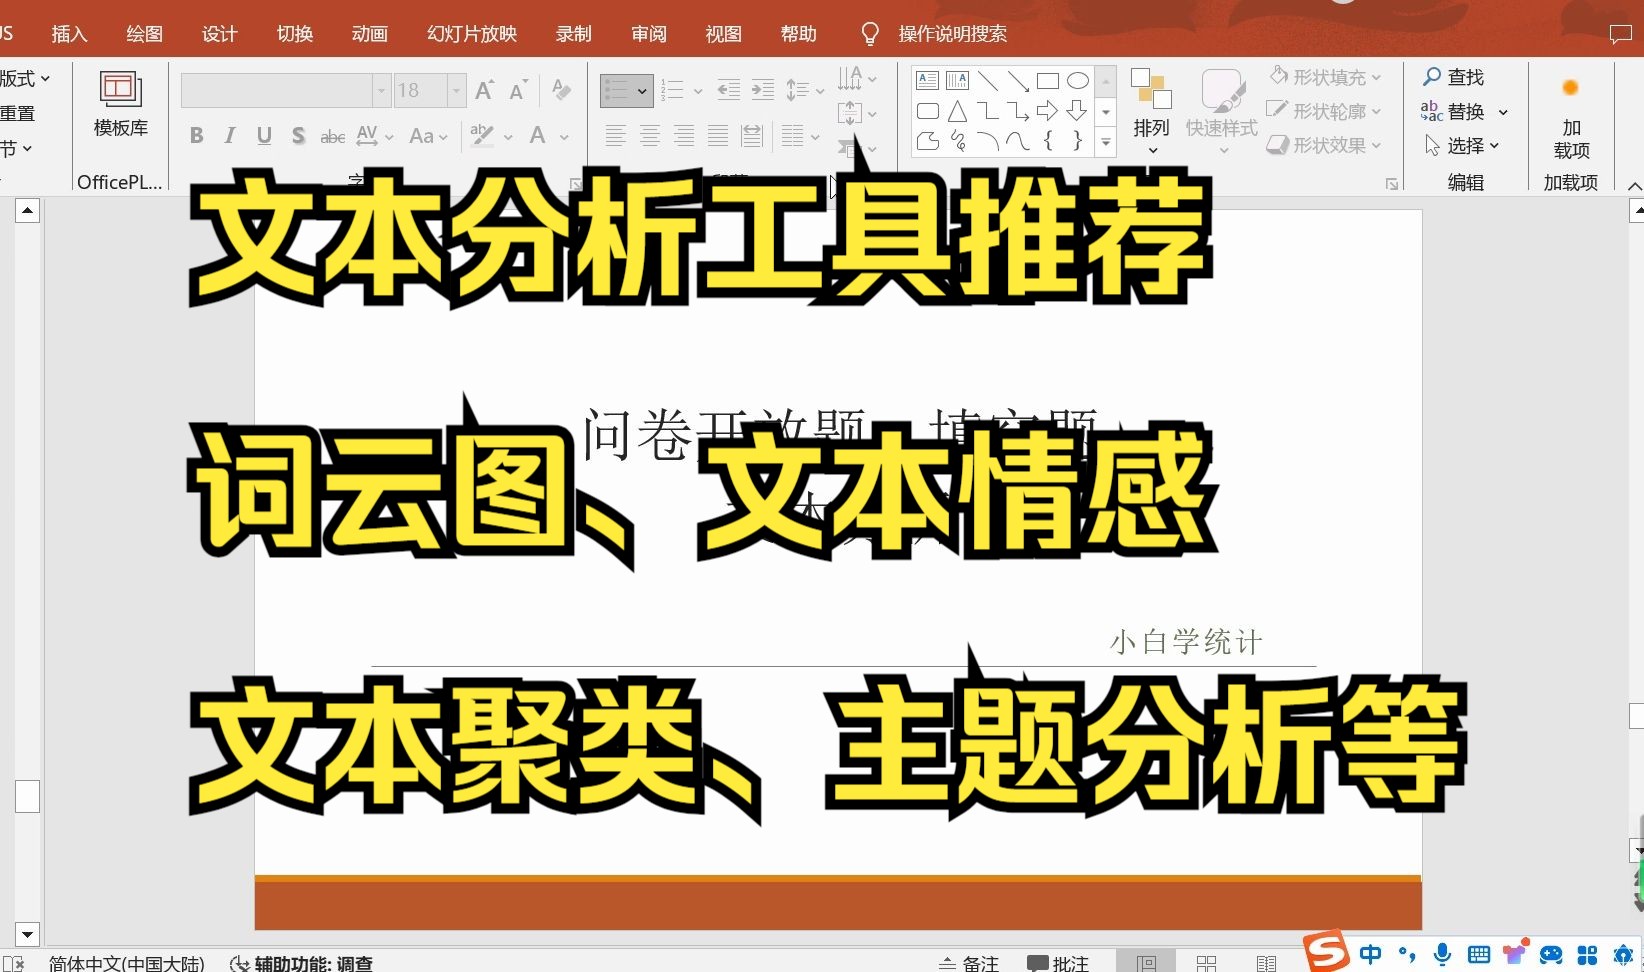This screenshot has height=972, width=1644.
Task: Open the bullet list dropdown
Action: [642, 91]
